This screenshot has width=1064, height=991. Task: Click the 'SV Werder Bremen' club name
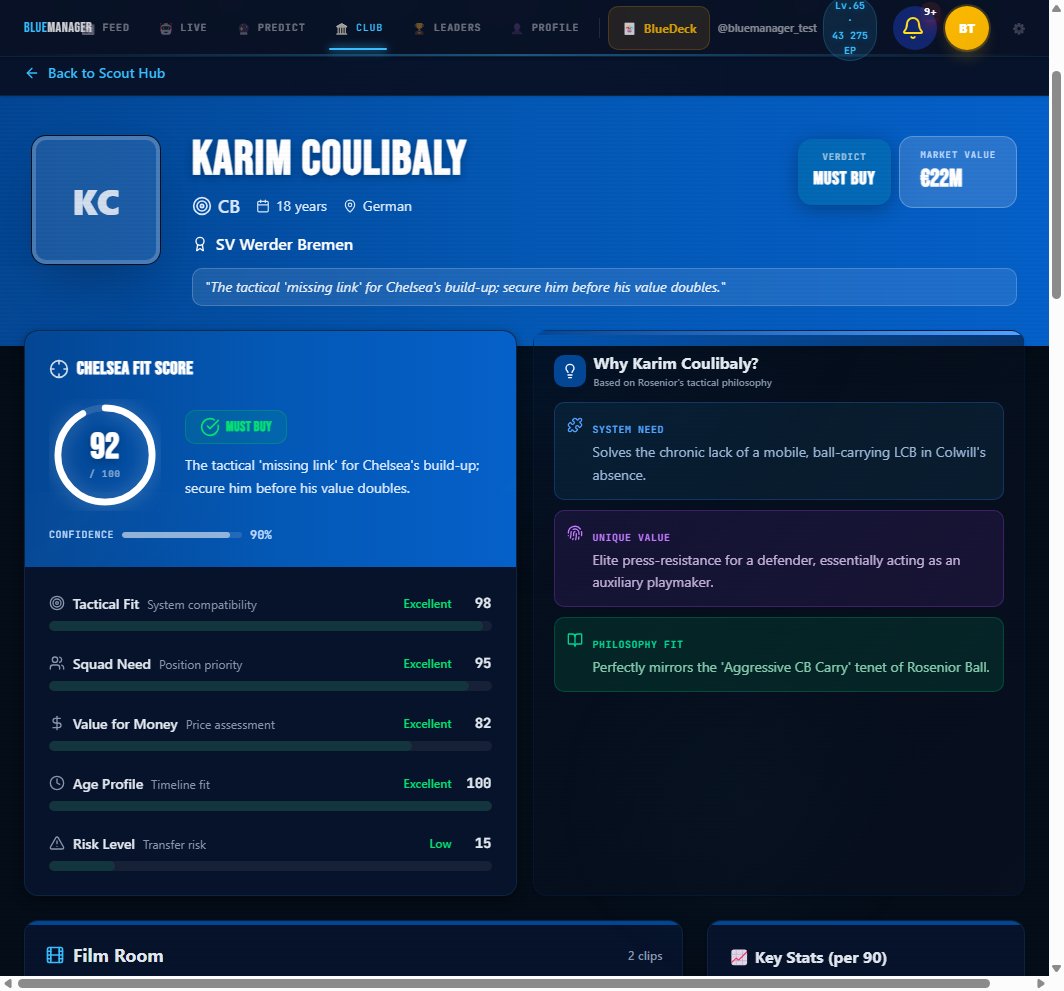[284, 244]
